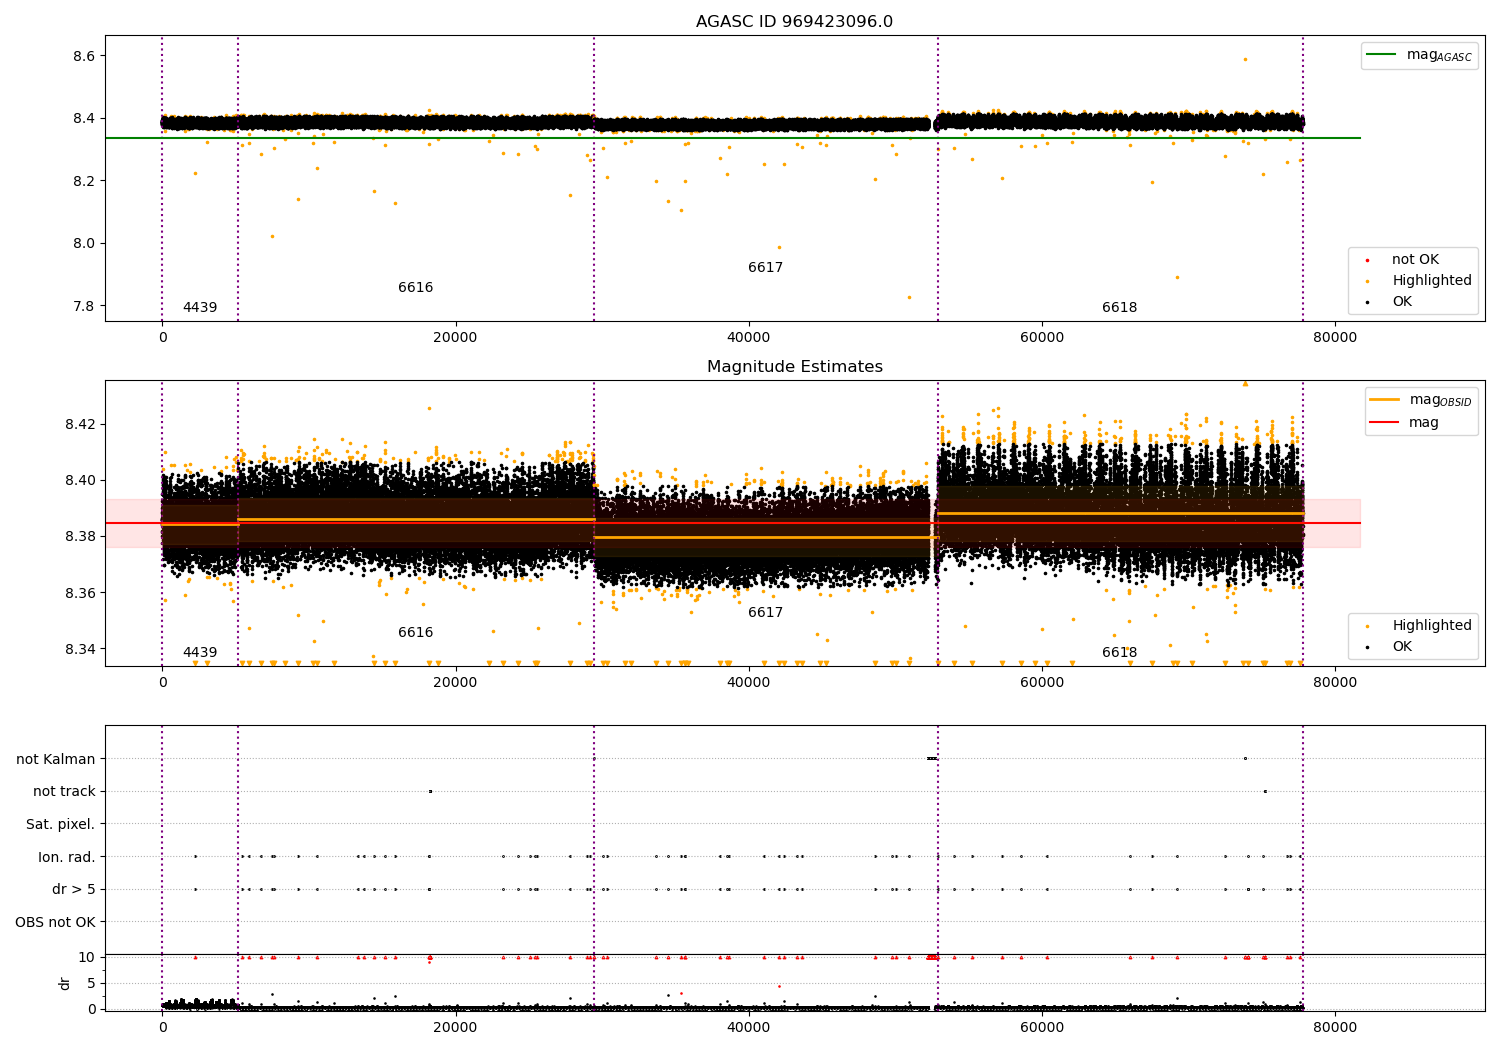Click y-axis tick 8.36 in Magnitude Estimates plot
Screen dimensions: 1500x1050
pyautogui.click(x=80, y=594)
